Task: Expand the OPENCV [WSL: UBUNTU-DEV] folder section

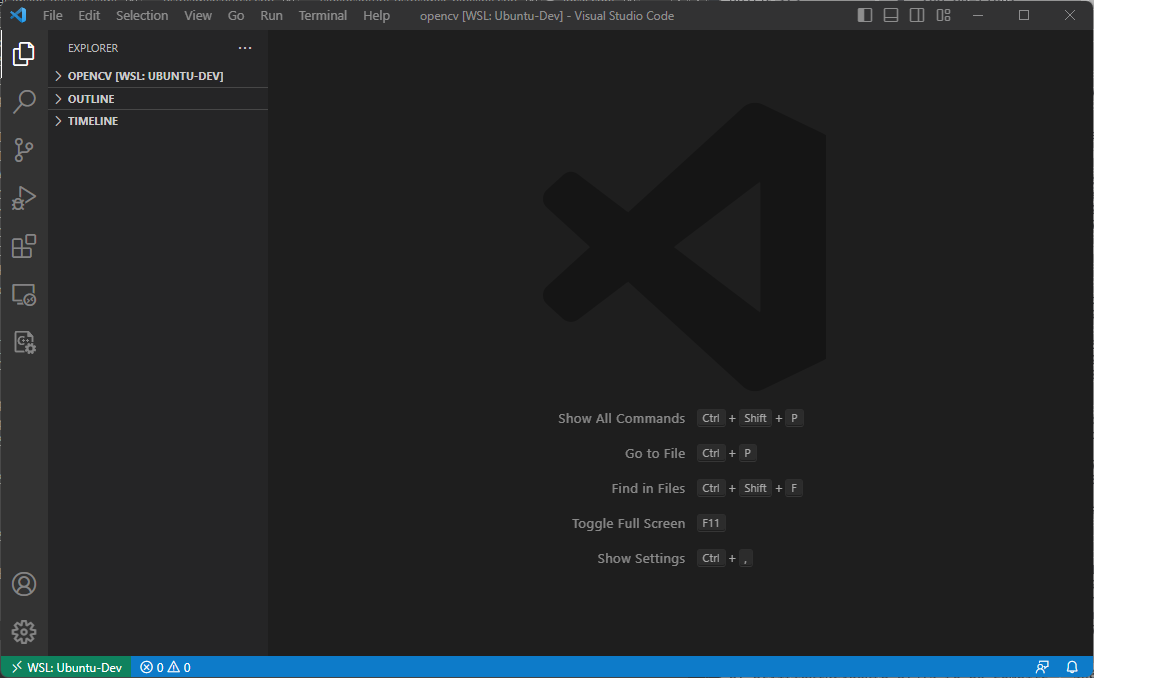Action: pos(158,76)
